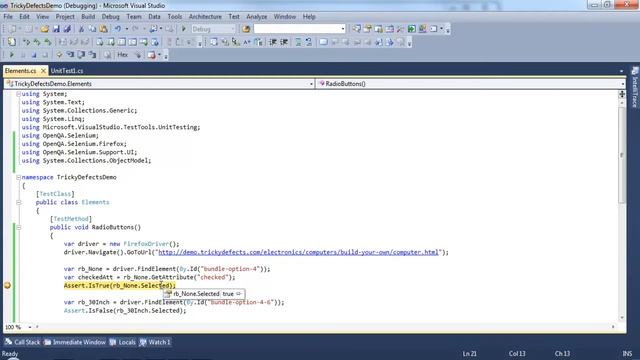Continue debugging with green arrow icon
640x360 pixels.
coord(11,55)
